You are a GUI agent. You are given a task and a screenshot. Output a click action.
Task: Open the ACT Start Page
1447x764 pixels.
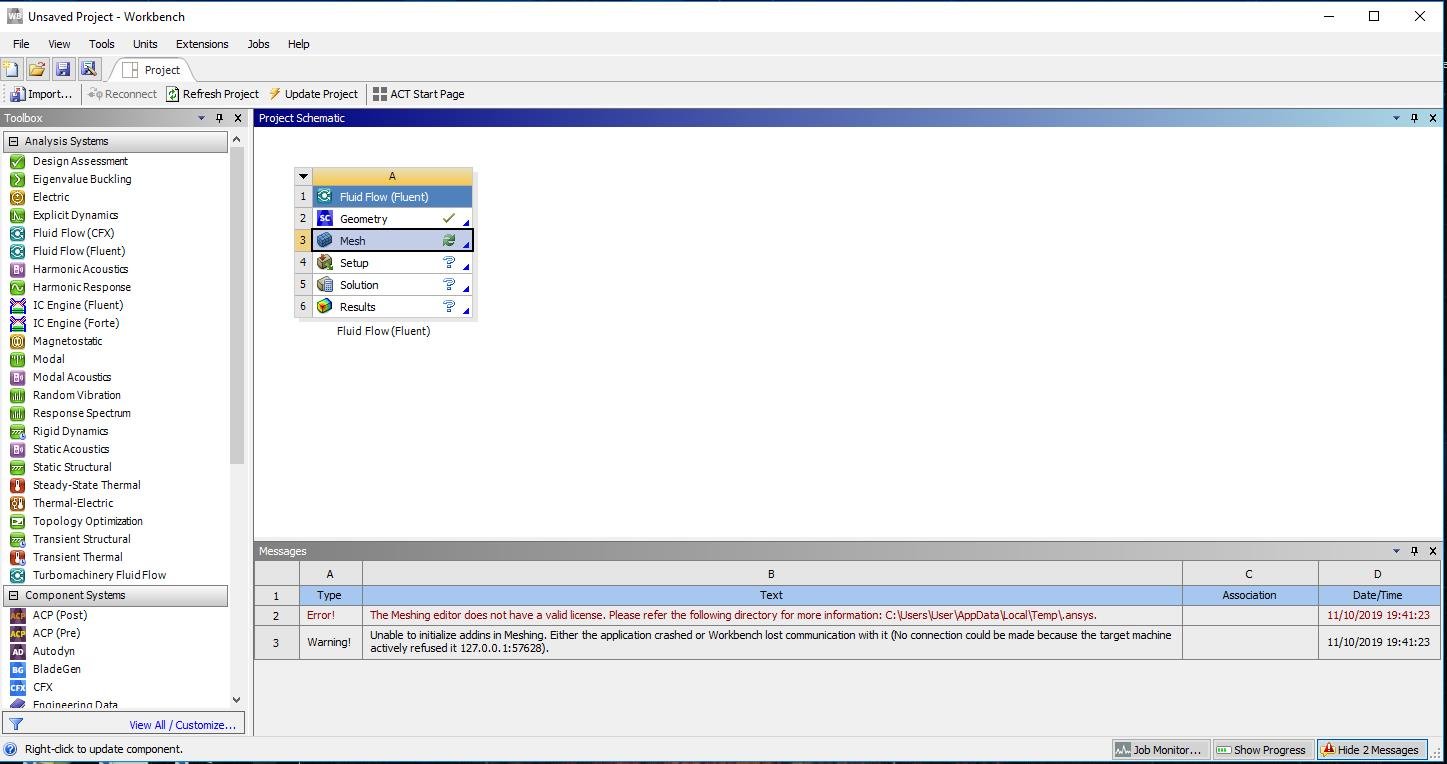click(x=418, y=94)
